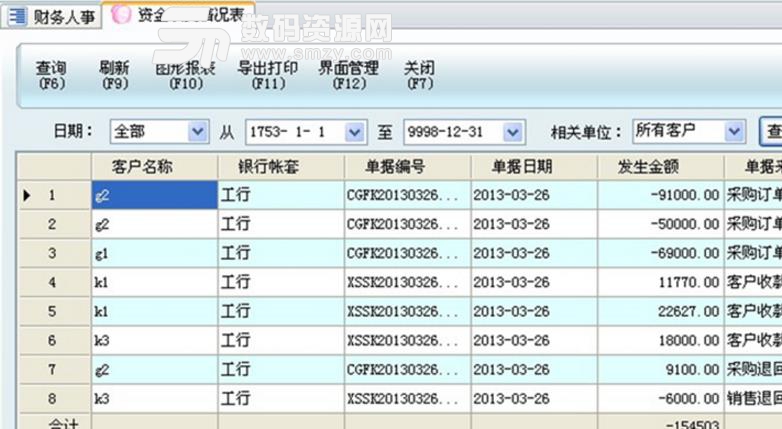Sort by the 银行帐套 column header
This screenshot has height=429, width=782.
pyautogui.click(x=281, y=167)
